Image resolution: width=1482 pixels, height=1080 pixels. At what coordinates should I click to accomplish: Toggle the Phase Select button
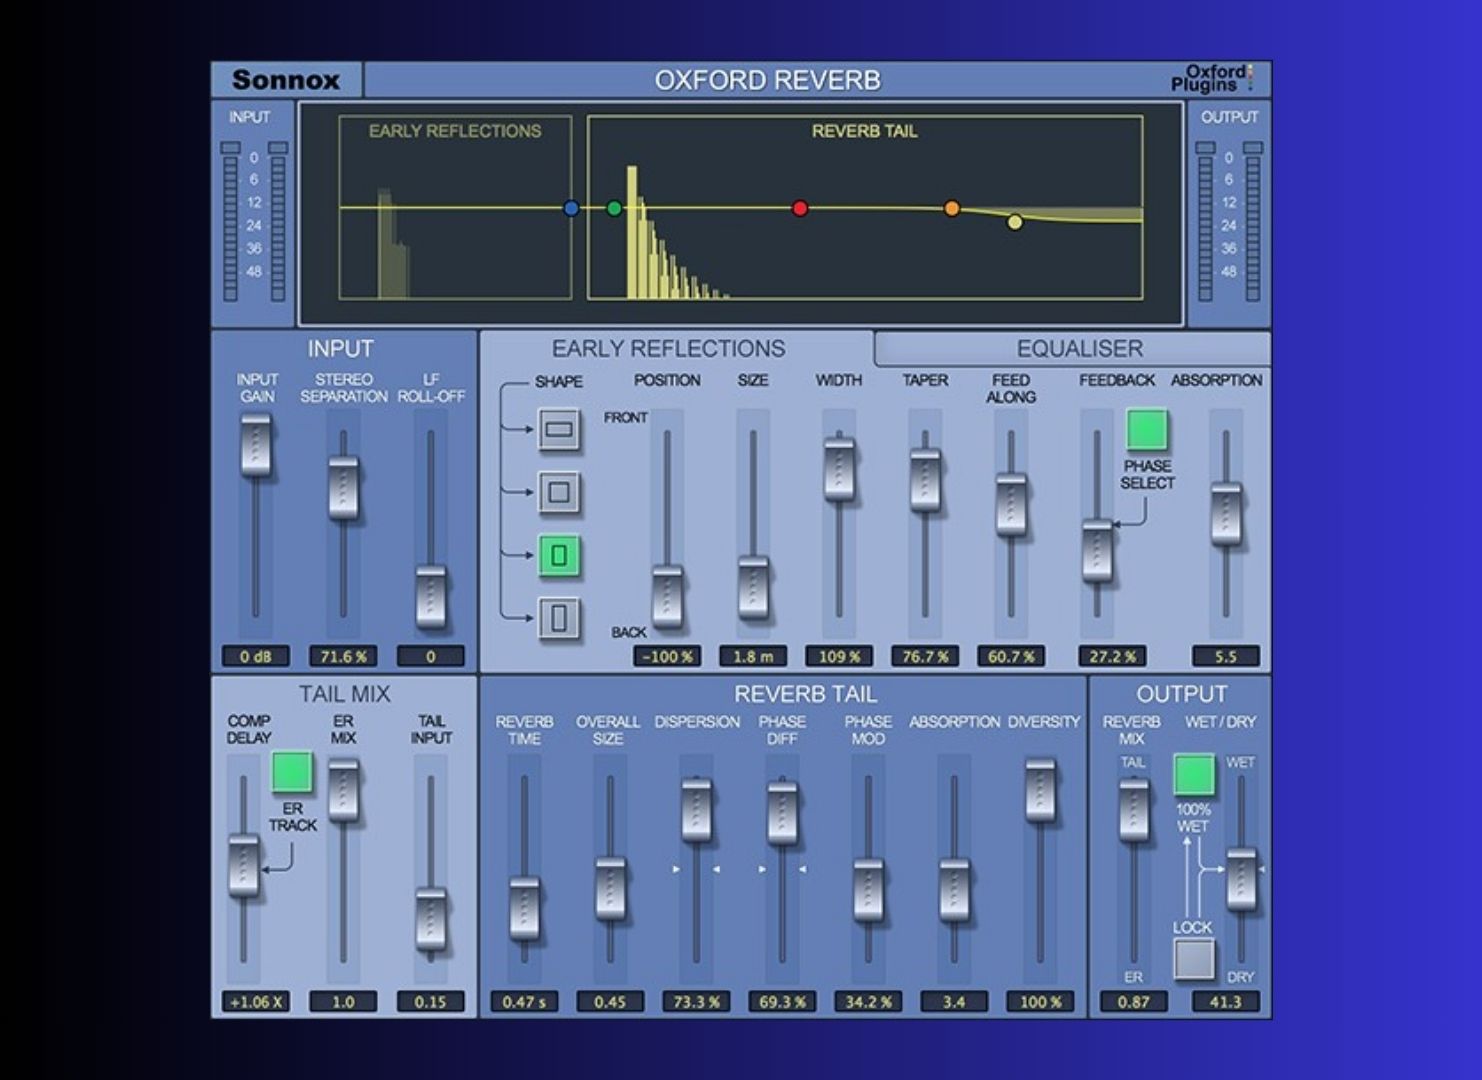[1147, 430]
